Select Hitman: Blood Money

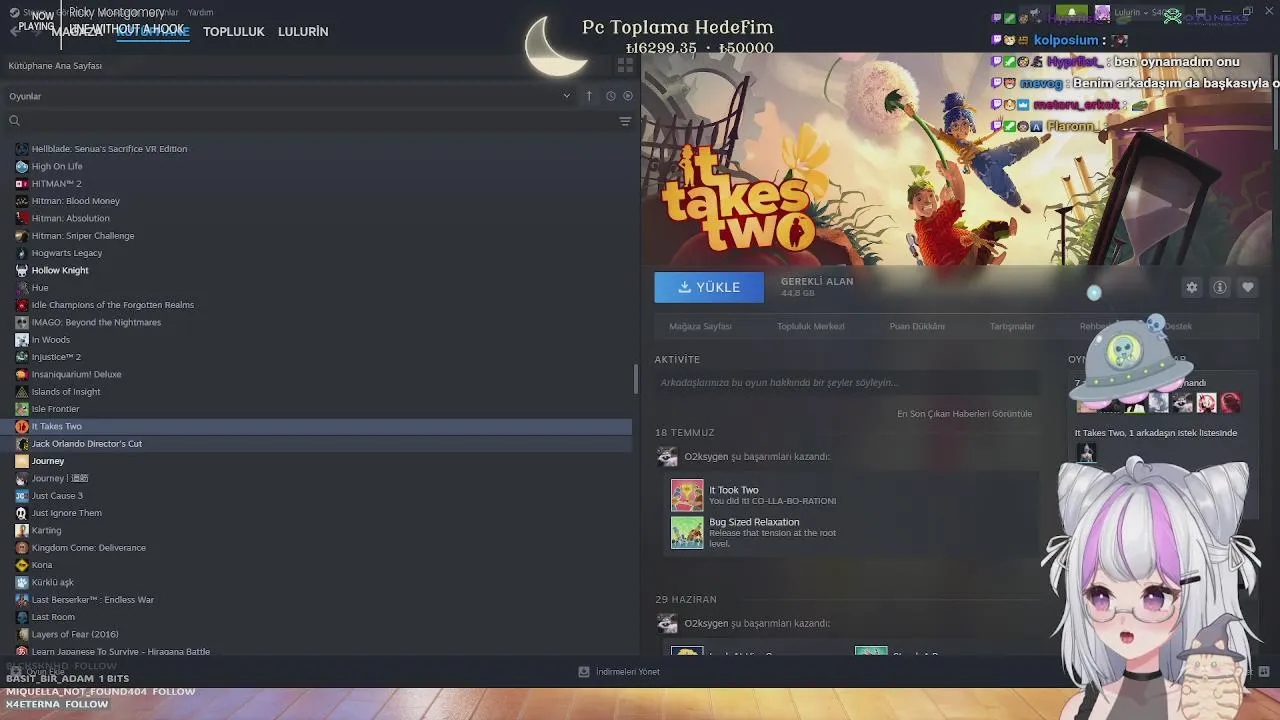tap(75, 201)
